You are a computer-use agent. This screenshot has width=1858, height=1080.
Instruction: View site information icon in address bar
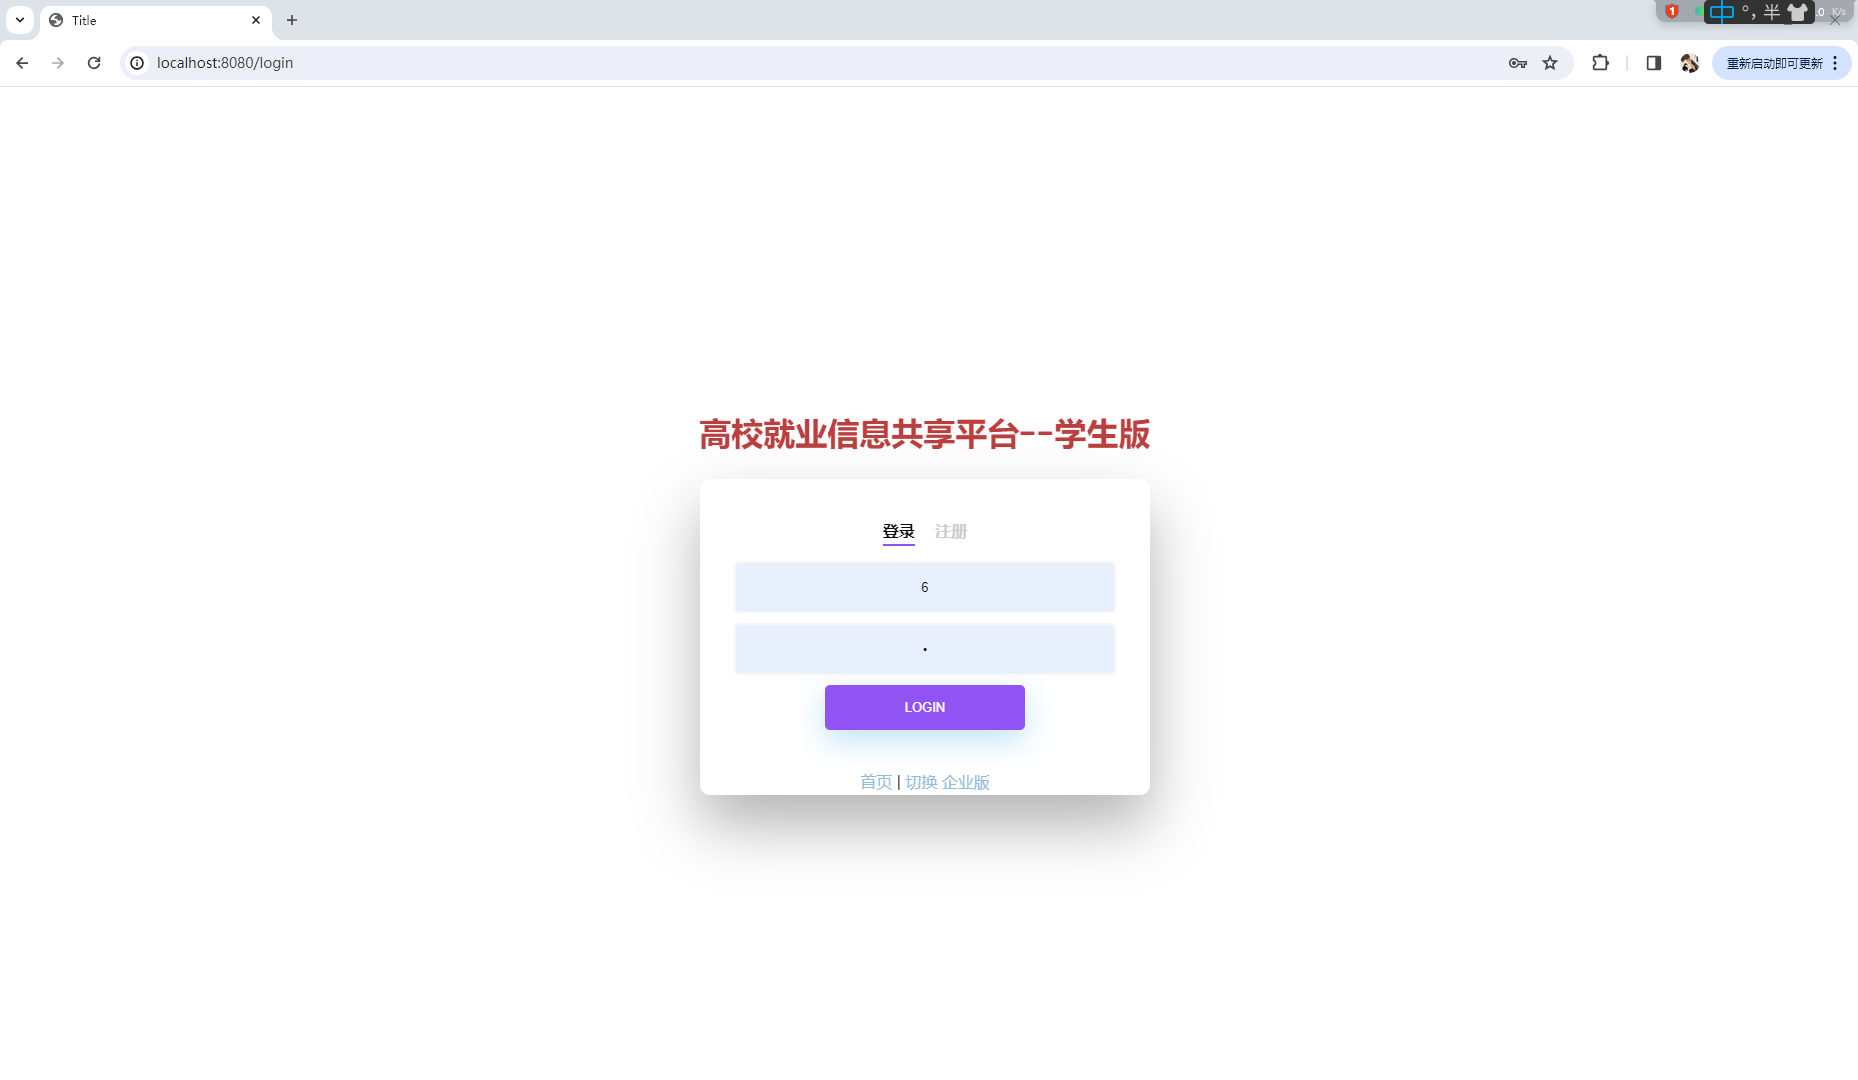click(x=138, y=63)
